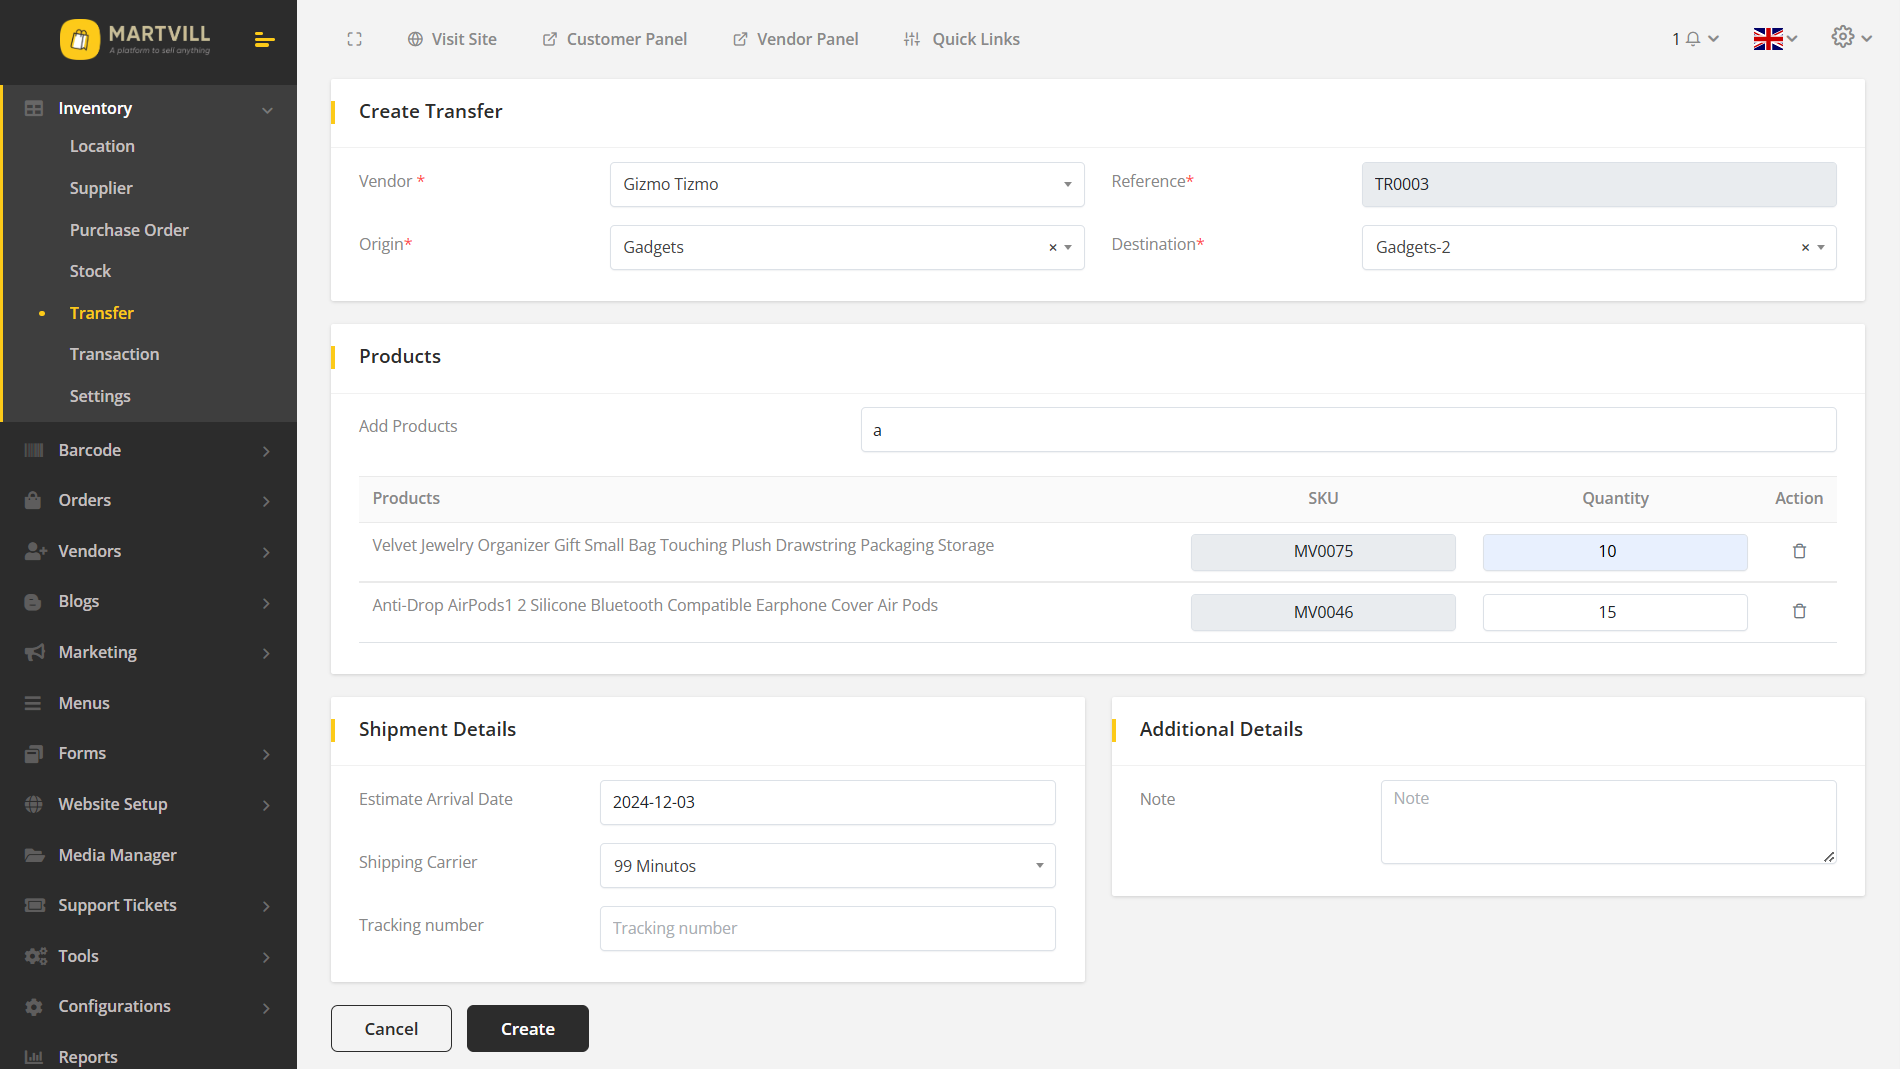Remove the Anti-Drop AirPods product row

1799,611
